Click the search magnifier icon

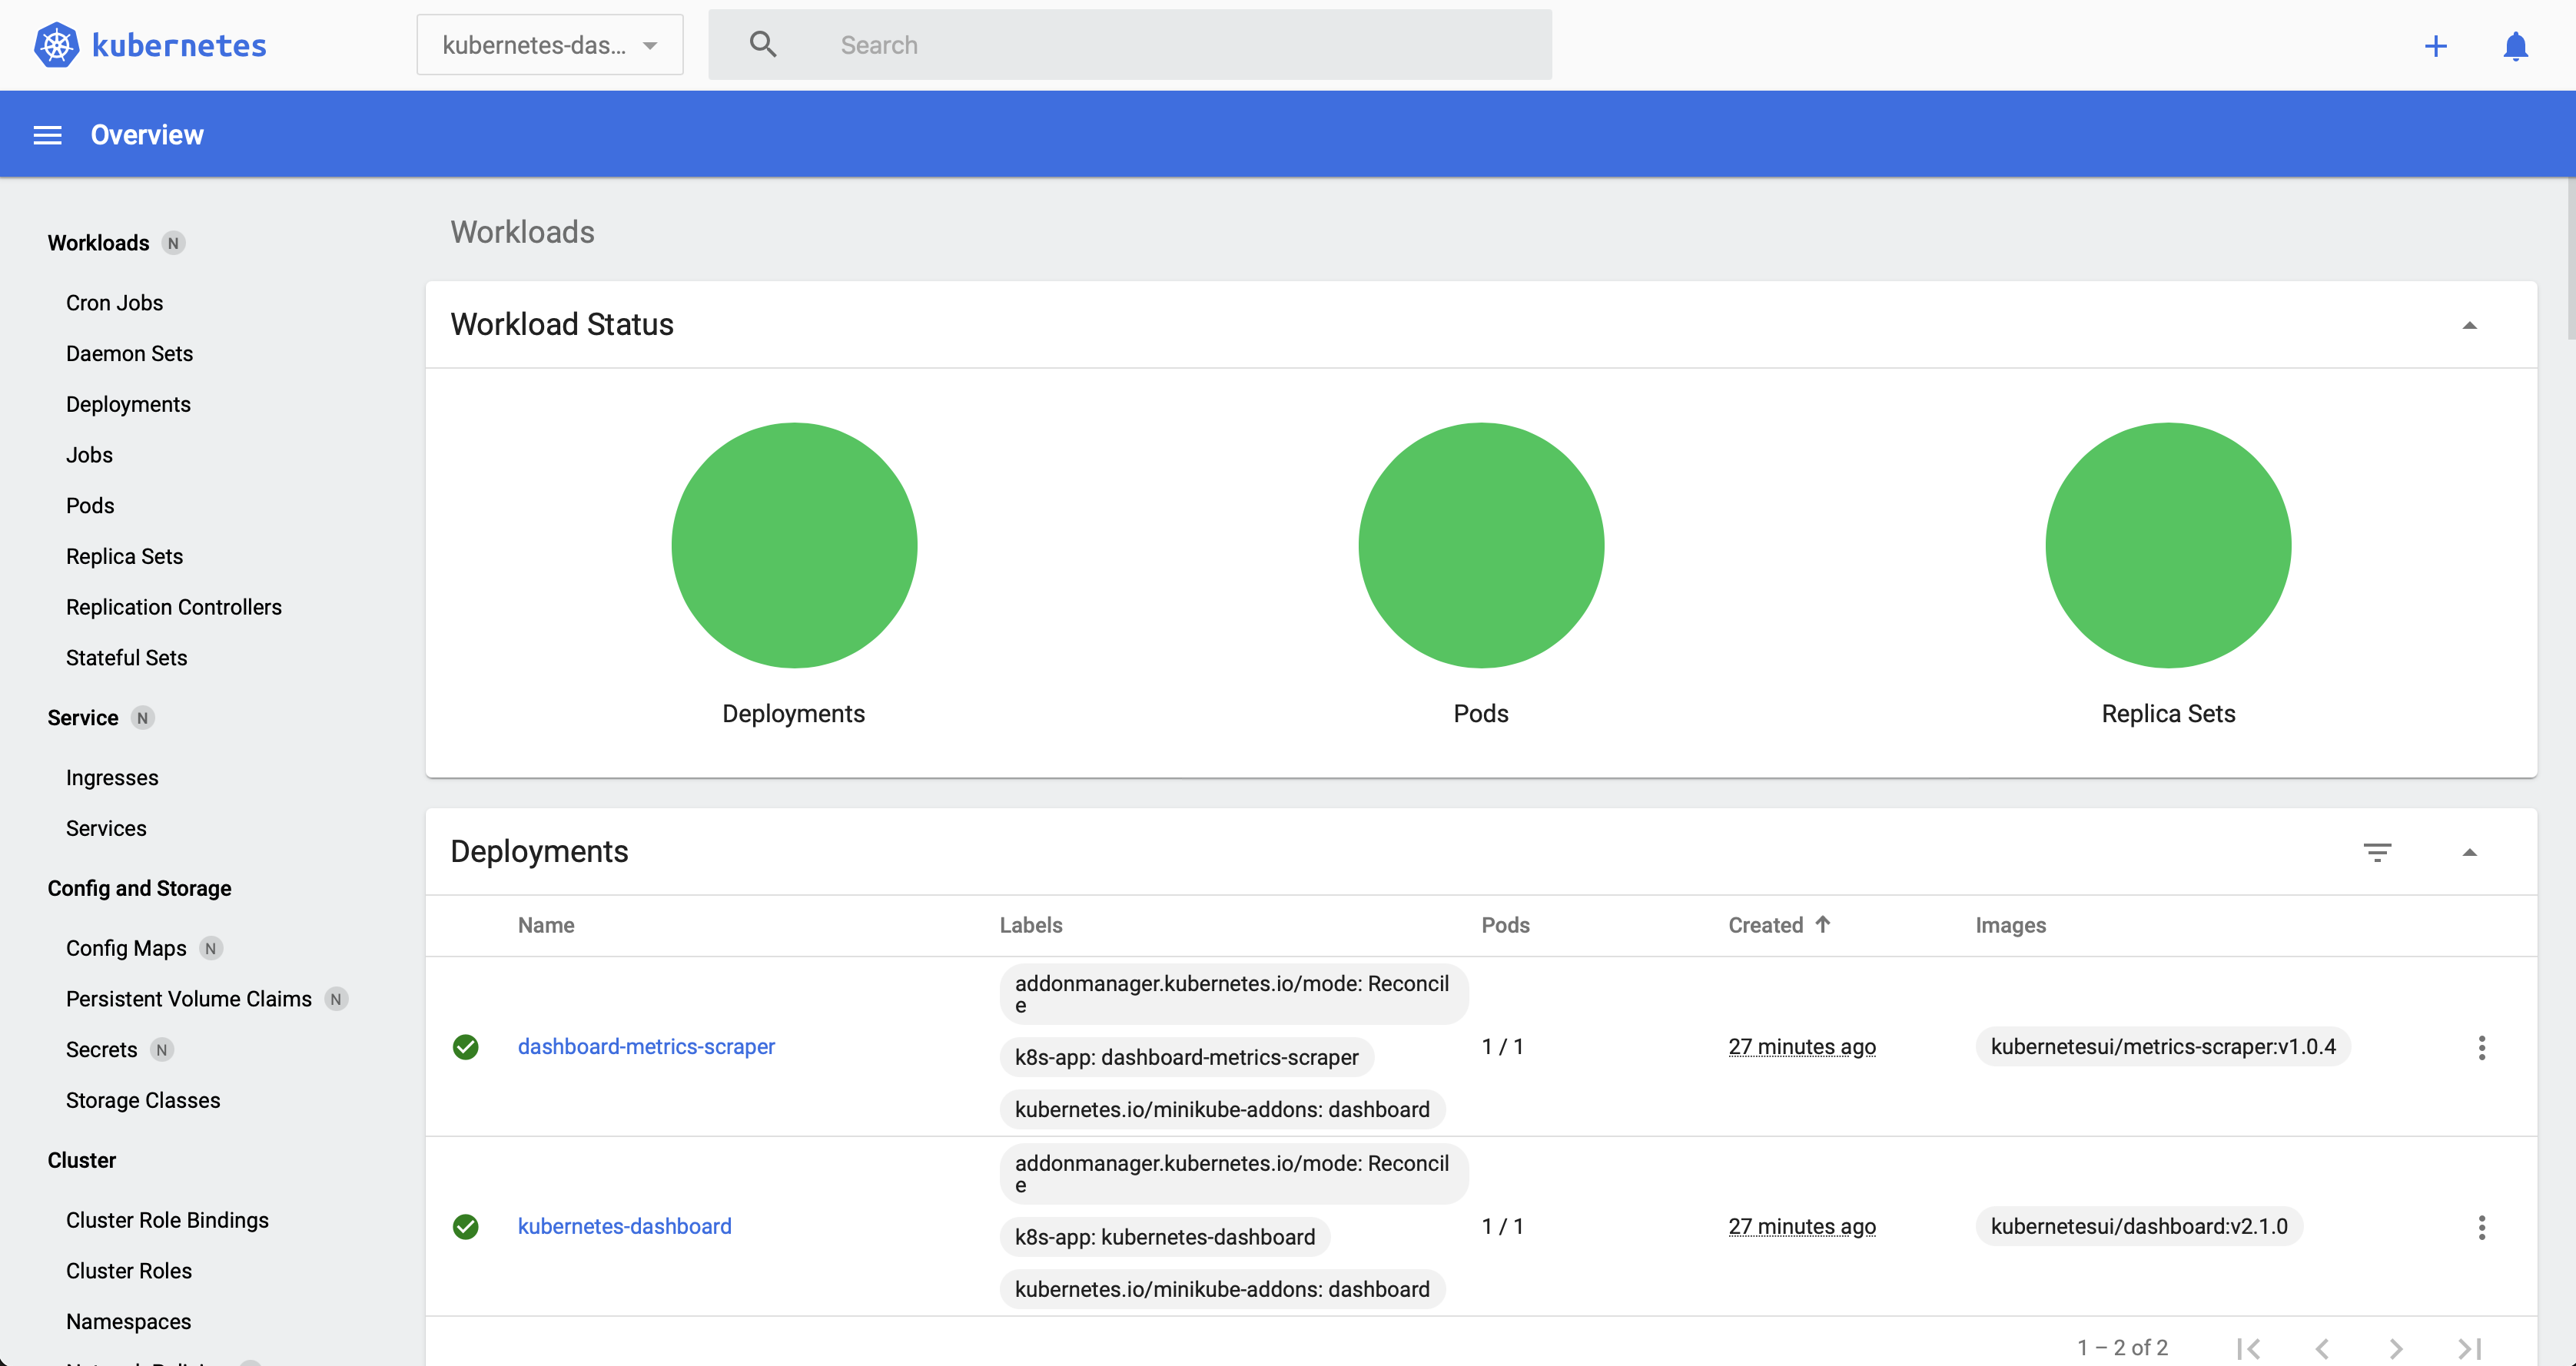pos(763,45)
